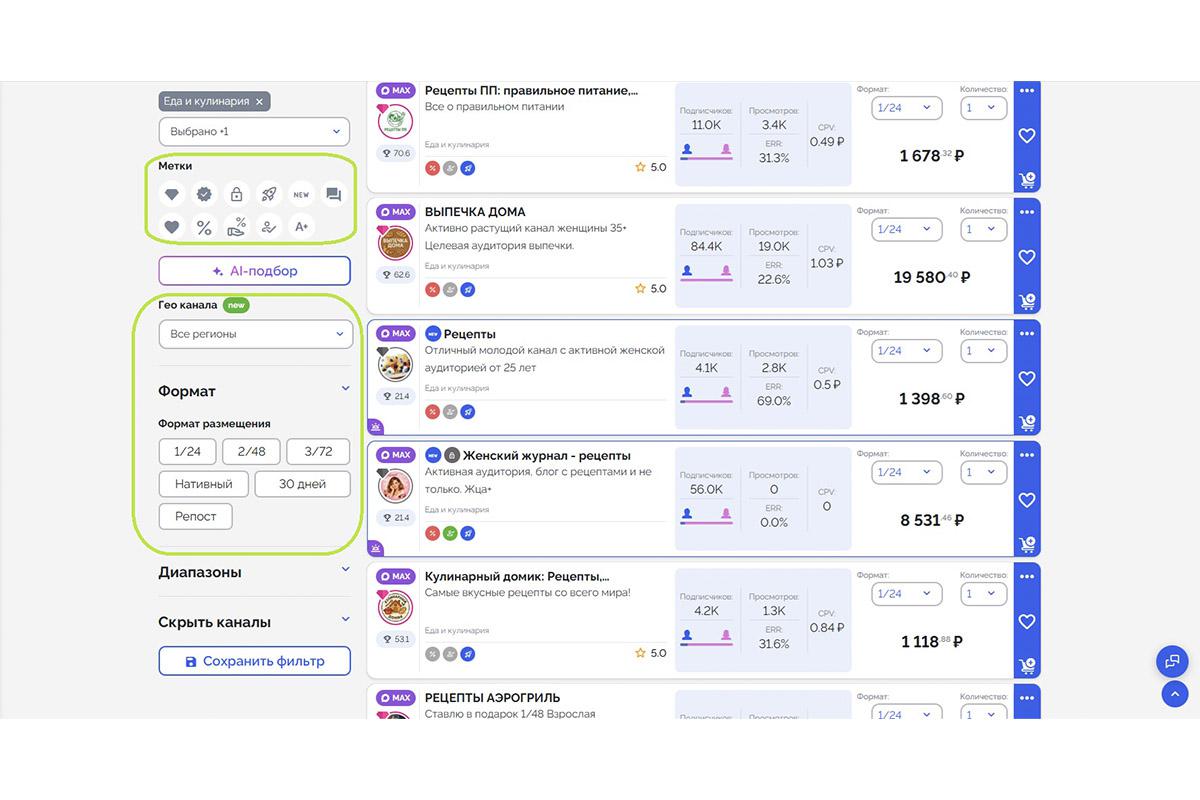Remove the Еда и кулинария tag

[259, 102]
